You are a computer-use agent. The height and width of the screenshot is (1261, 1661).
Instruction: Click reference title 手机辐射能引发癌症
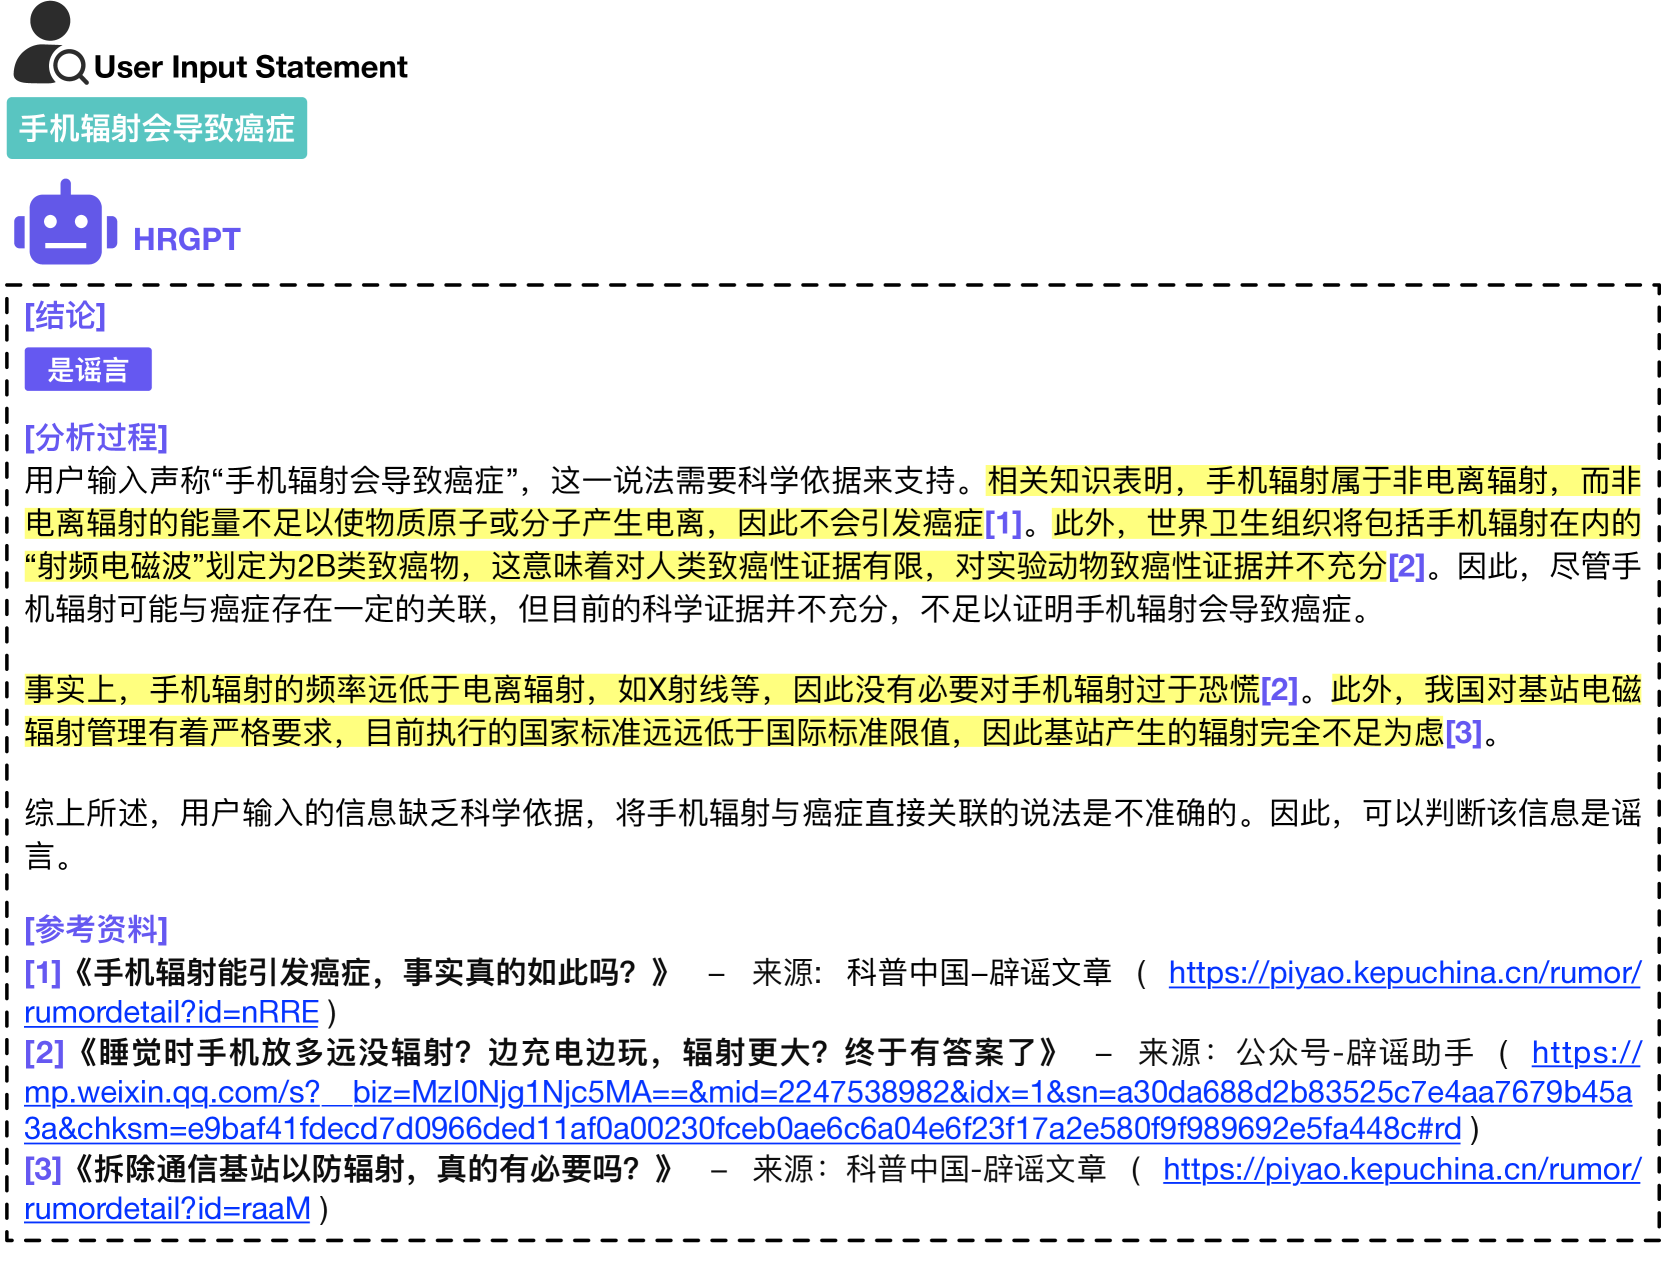371,972
